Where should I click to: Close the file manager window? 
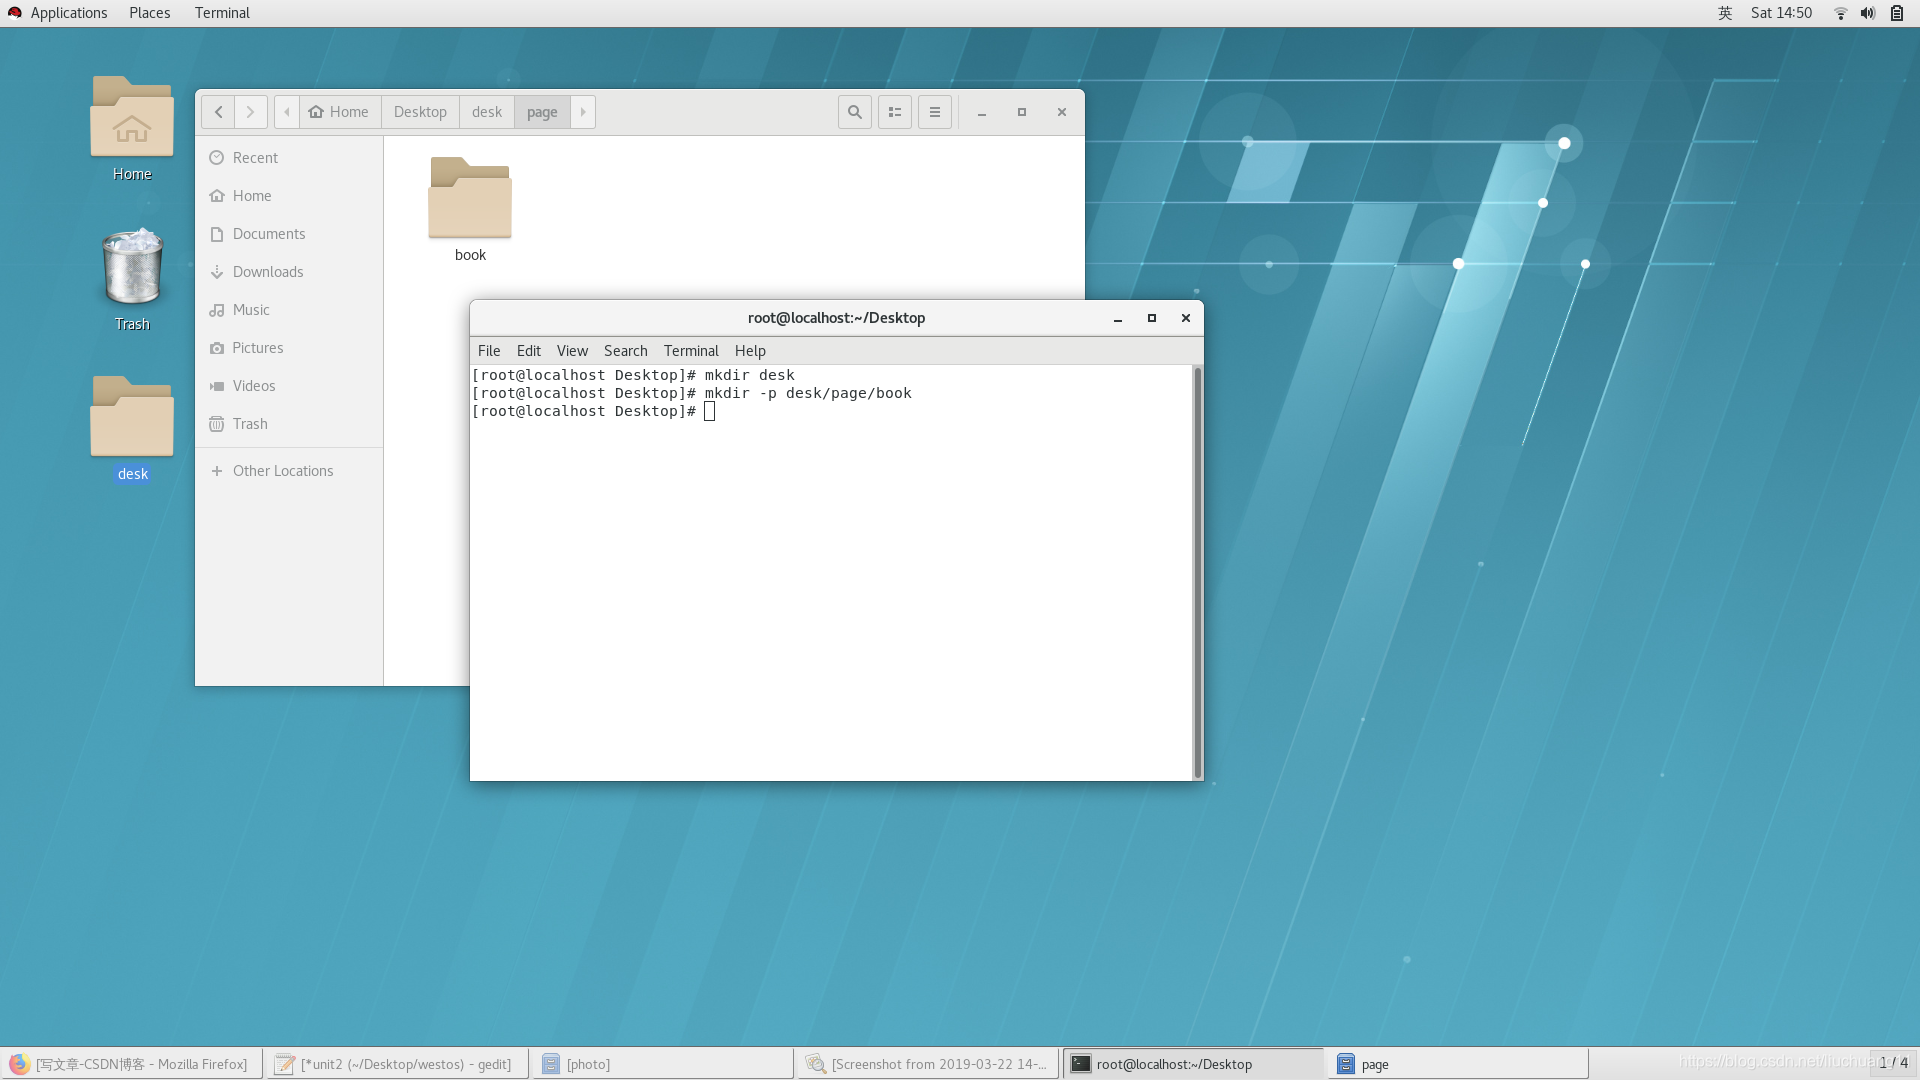point(1062,112)
